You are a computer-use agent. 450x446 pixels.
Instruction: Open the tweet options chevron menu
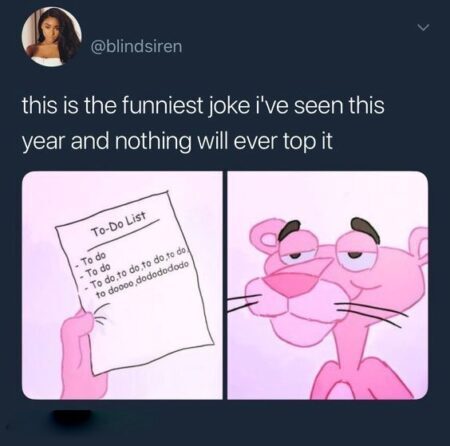[x=424, y=28]
